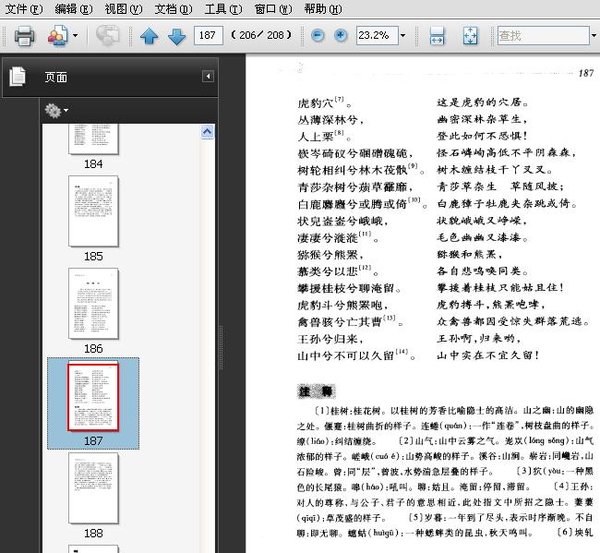
Task: Open the thumbnail options gear menu
Action: point(56,110)
